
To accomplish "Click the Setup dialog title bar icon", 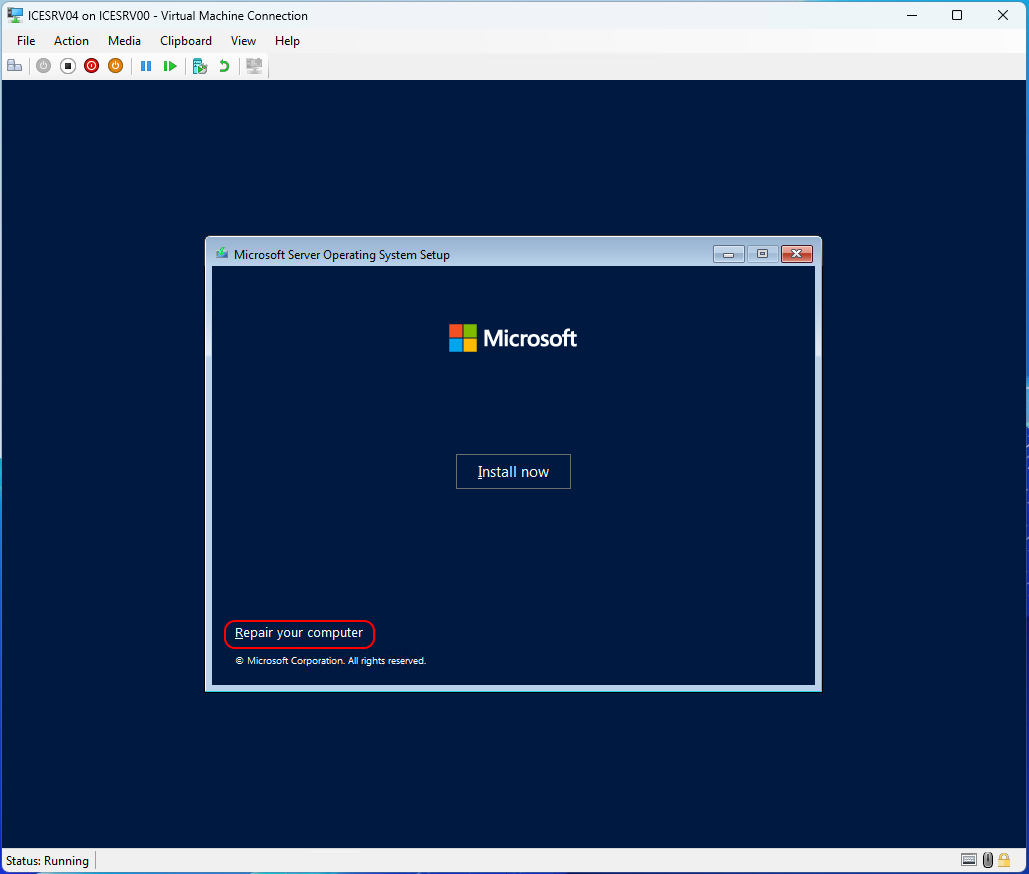I will tap(222, 253).
